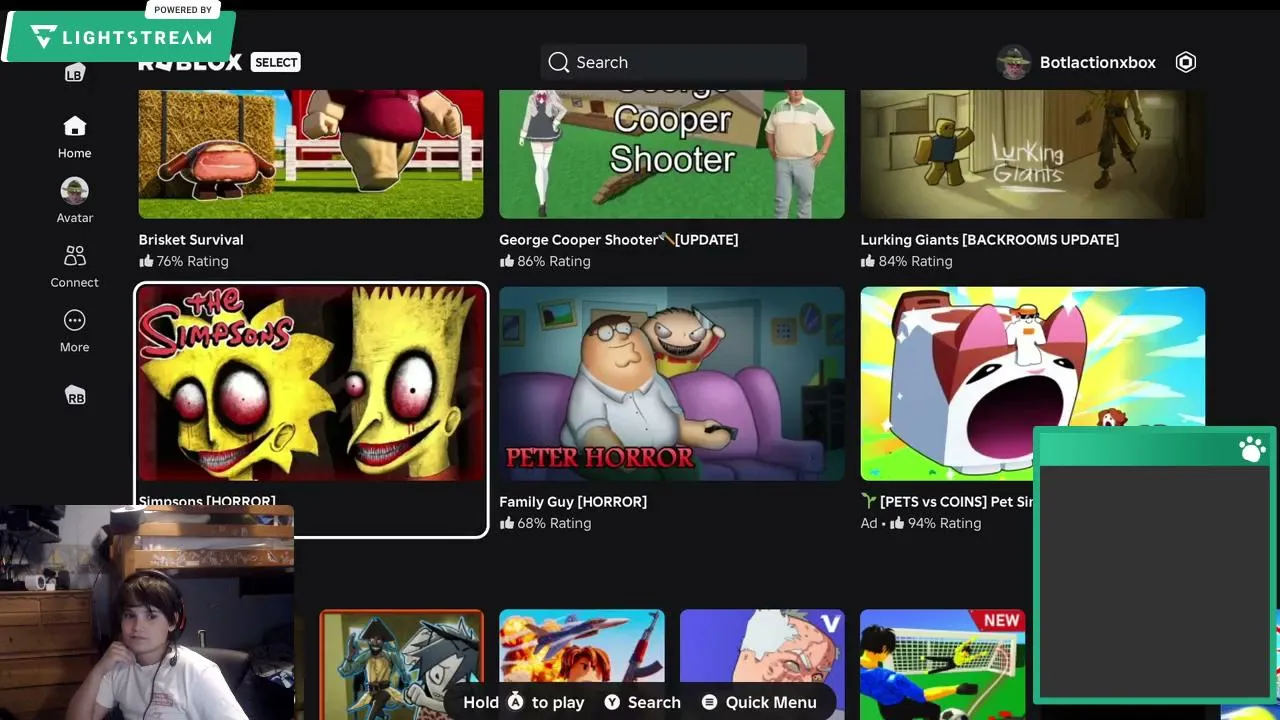Image resolution: width=1280 pixels, height=720 pixels.
Task: Click the 68% Rating text
Action: coord(554,523)
